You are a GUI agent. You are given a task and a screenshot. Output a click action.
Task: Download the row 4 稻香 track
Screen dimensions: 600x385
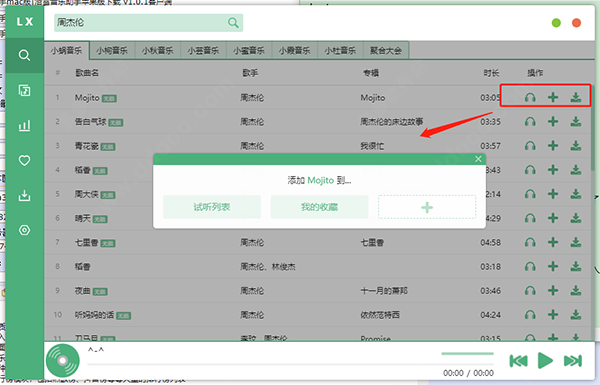tap(576, 170)
